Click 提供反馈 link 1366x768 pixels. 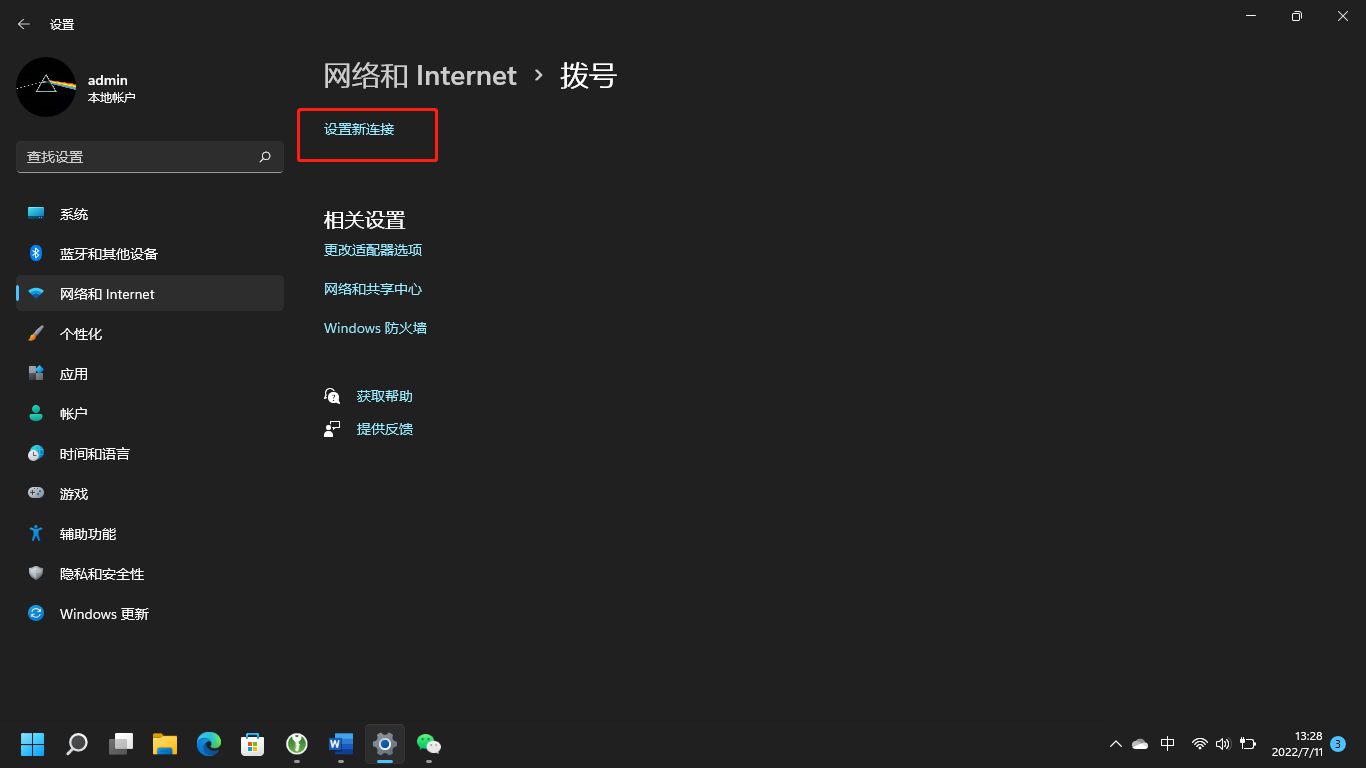384,429
